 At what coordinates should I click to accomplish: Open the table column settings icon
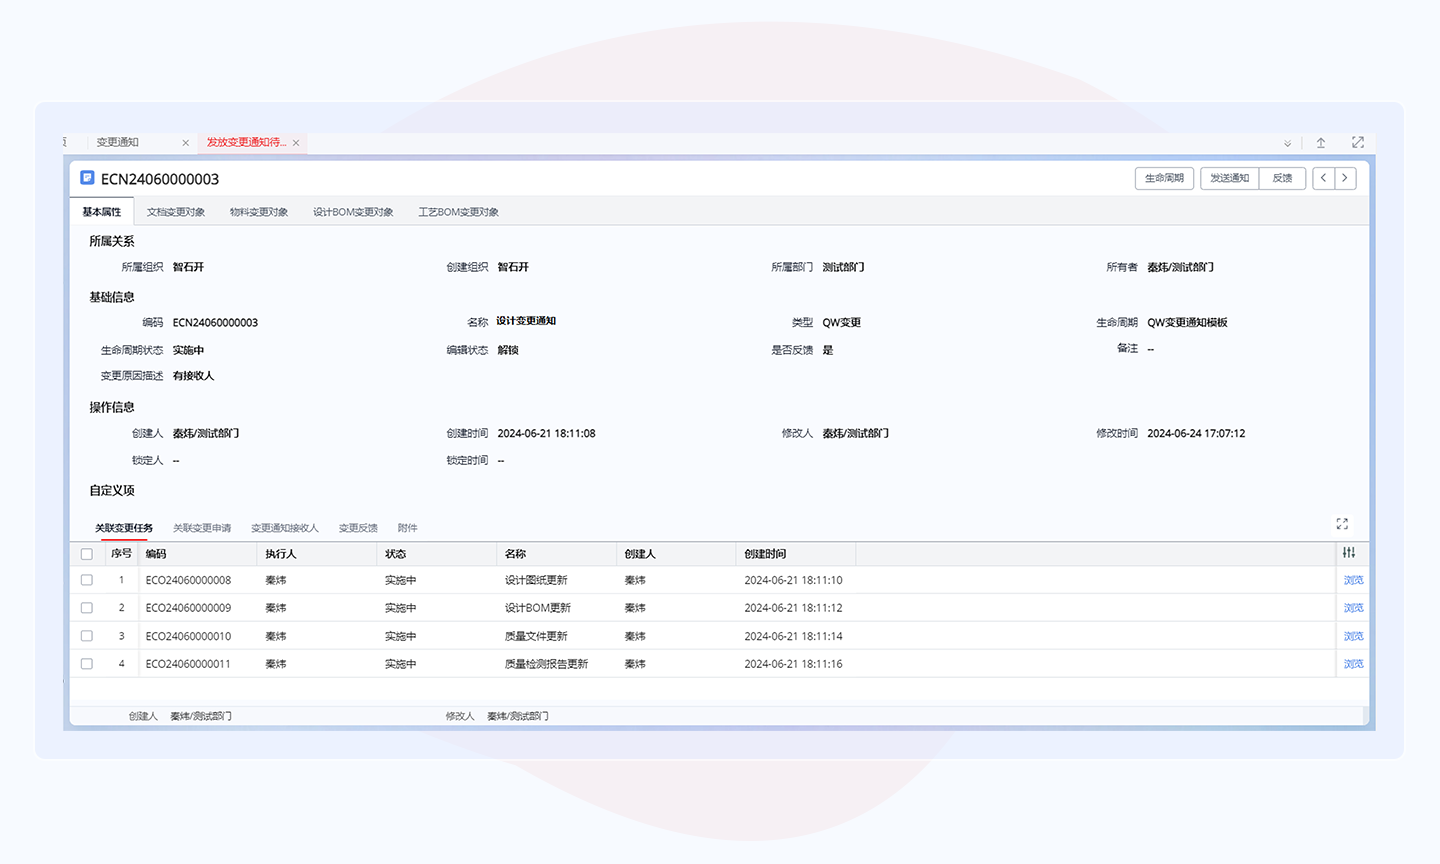pos(1349,553)
